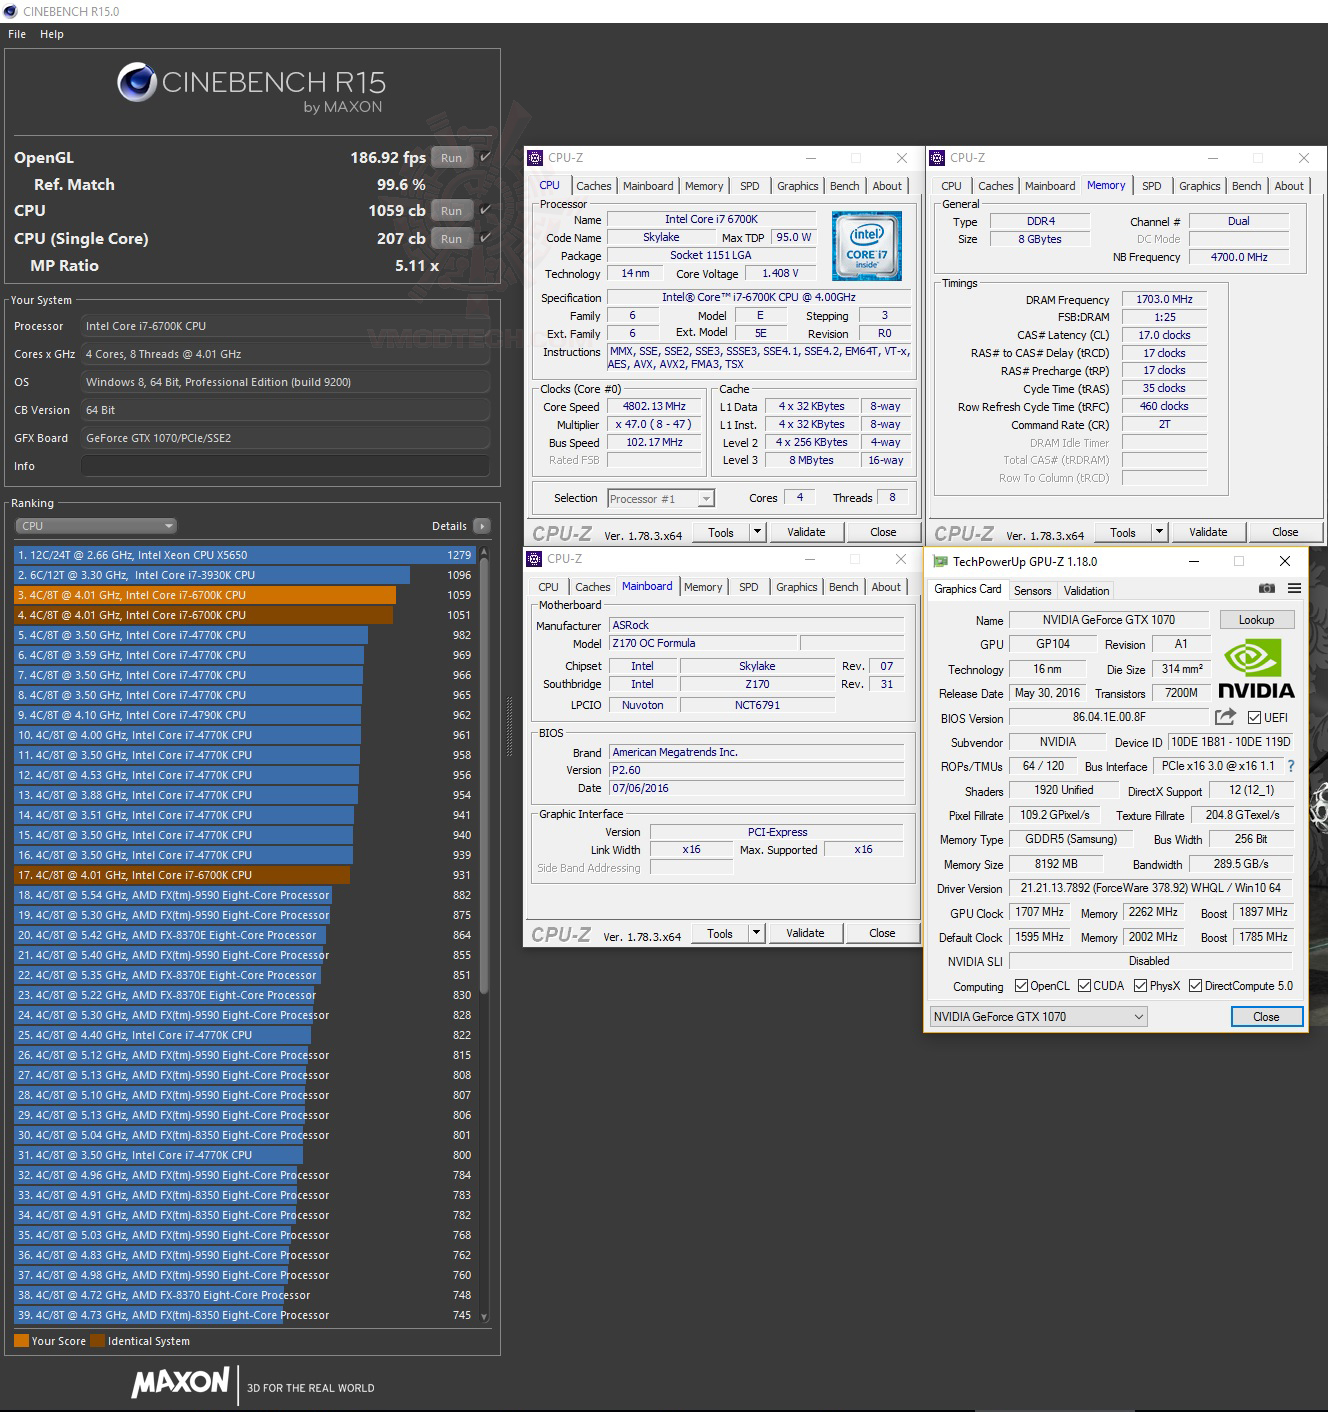This screenshot has width=1328, height=1412.
Task: Open the Help menu in Cinebench
Action: click(52, 34)
